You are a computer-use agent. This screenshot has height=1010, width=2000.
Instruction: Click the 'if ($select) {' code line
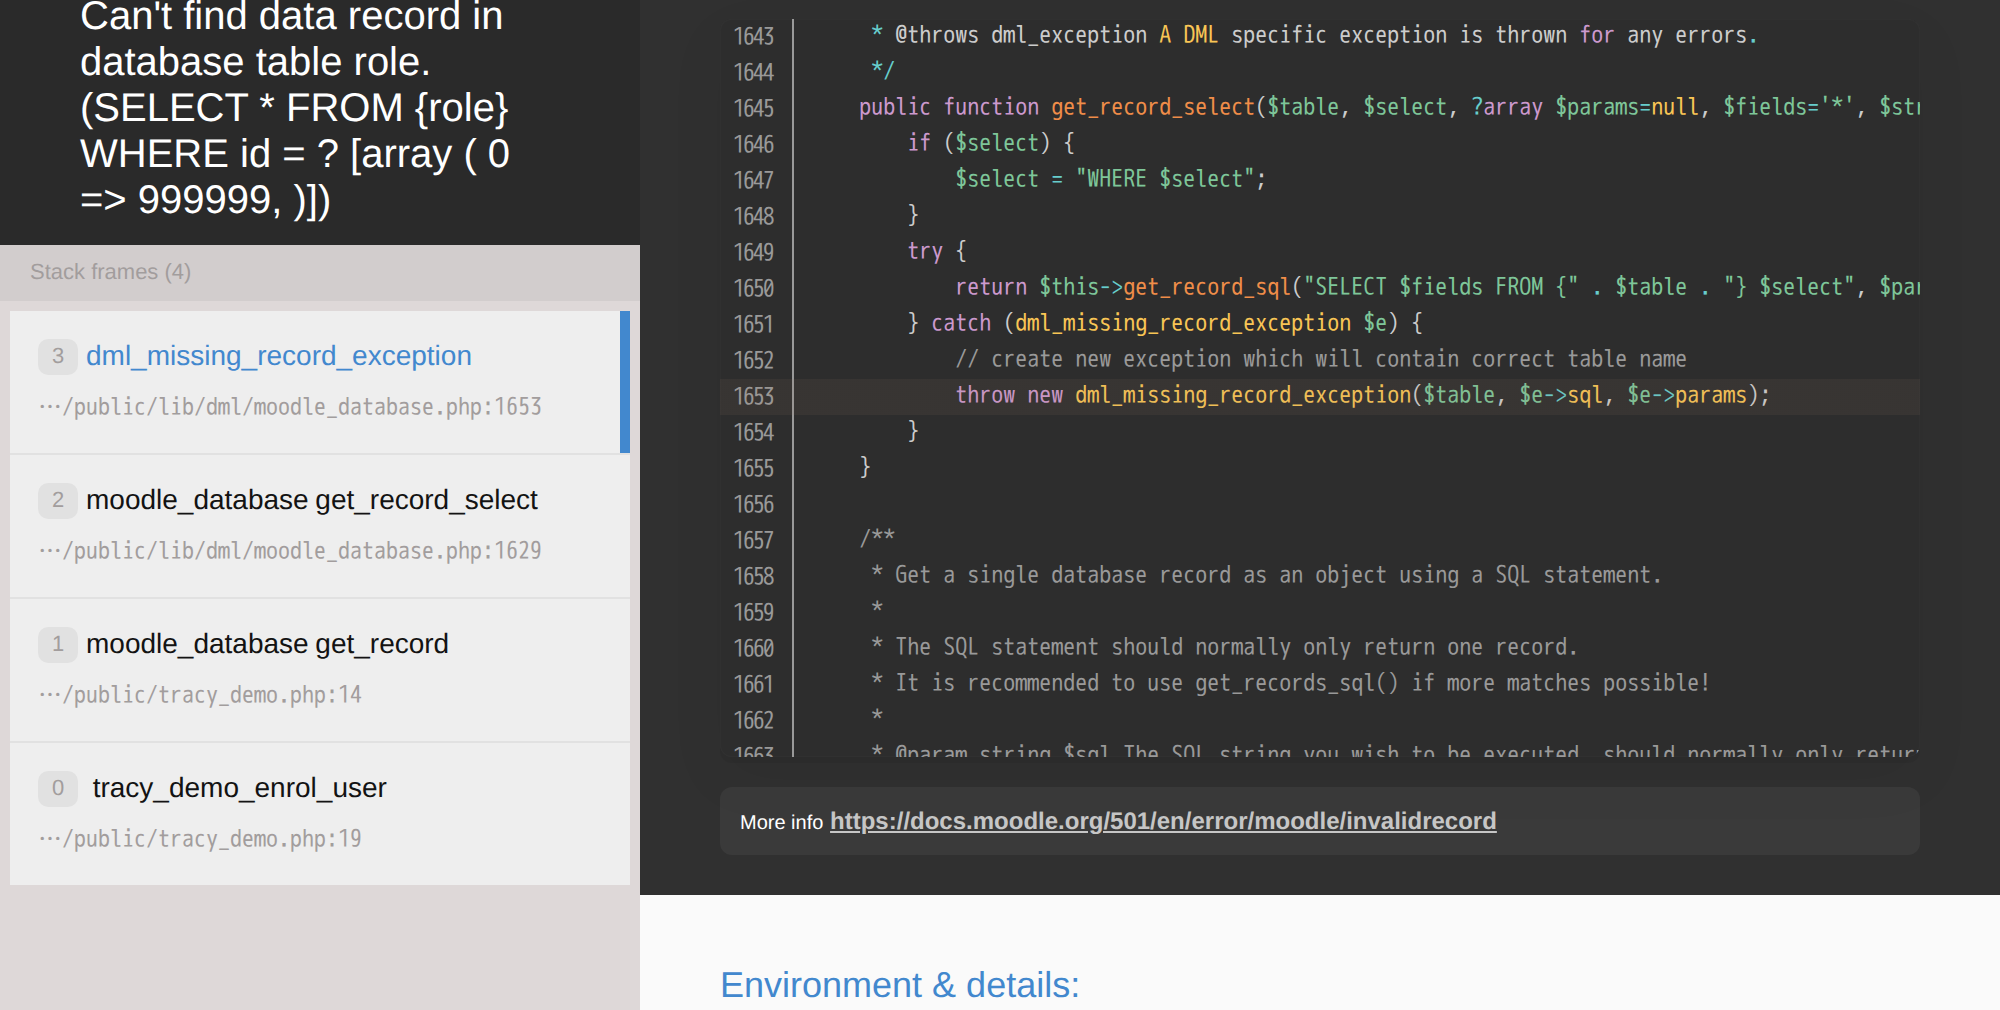[x=990, y=143]
